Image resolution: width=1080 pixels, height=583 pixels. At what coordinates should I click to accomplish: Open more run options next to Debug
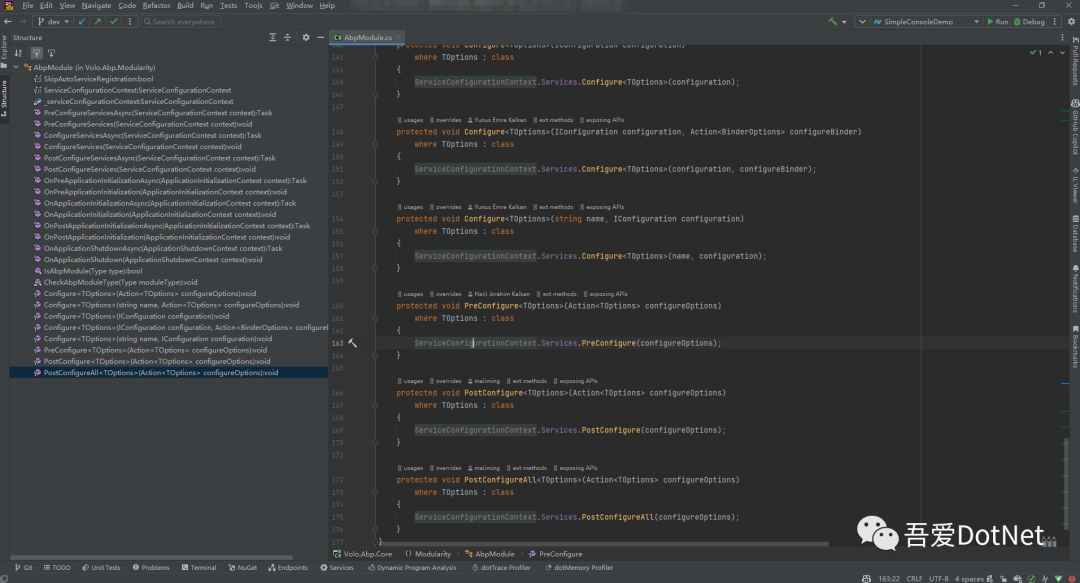pos(1055,22)
